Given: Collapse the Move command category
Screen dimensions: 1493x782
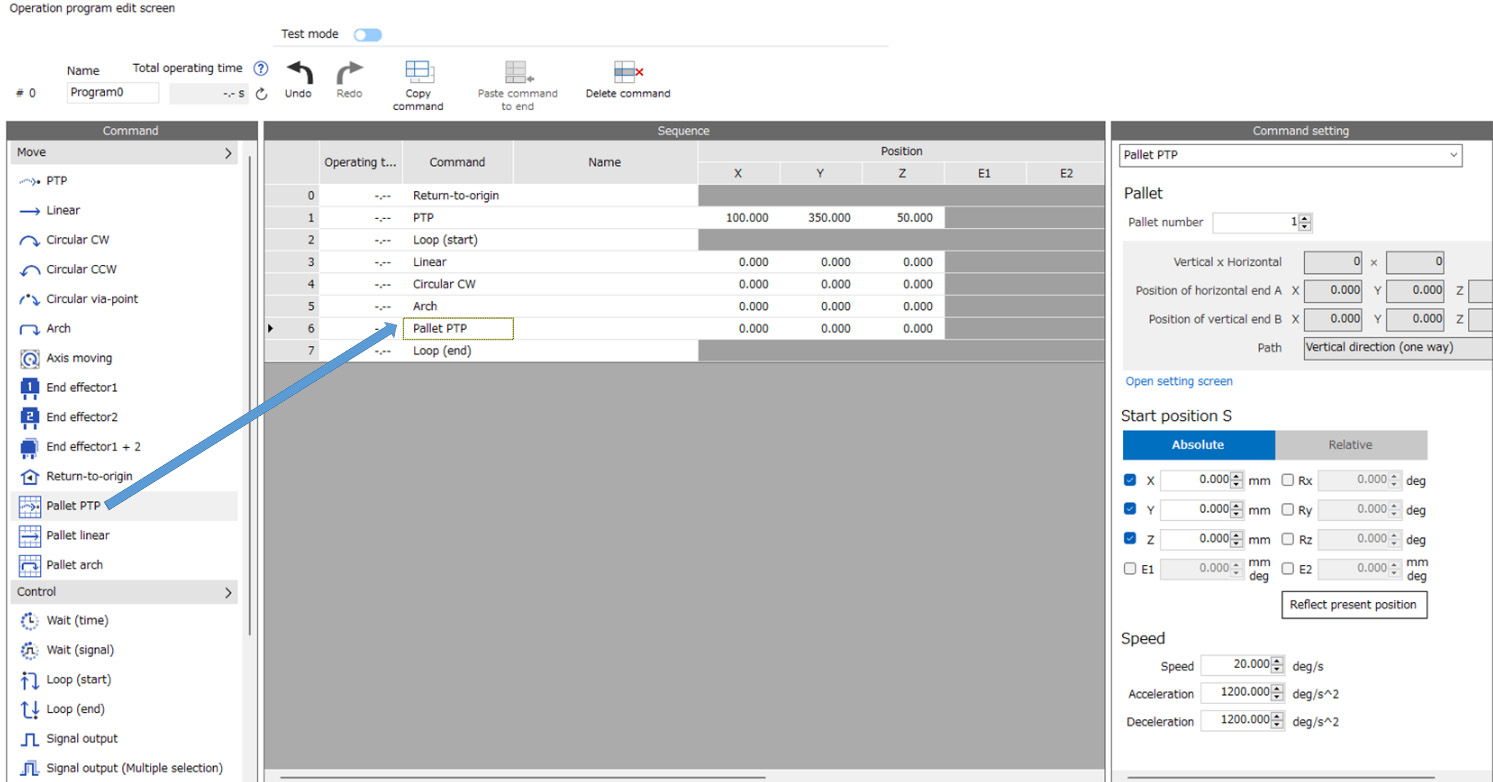Looking at the screenshot, I should coord(228,153).
